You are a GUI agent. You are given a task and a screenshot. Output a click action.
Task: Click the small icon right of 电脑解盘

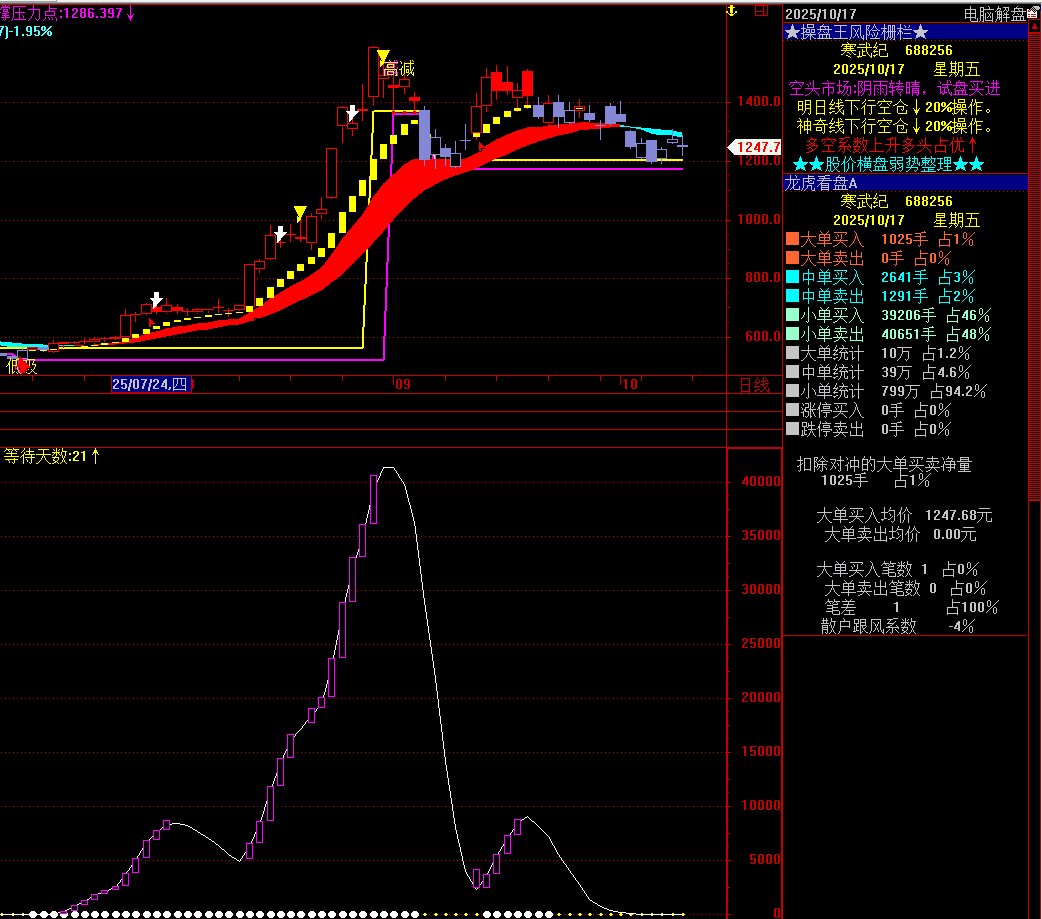point(1033,14)
